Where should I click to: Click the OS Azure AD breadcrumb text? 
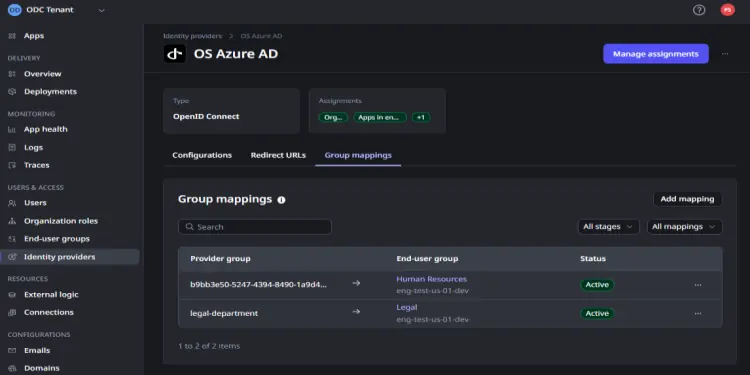[261, 36]
